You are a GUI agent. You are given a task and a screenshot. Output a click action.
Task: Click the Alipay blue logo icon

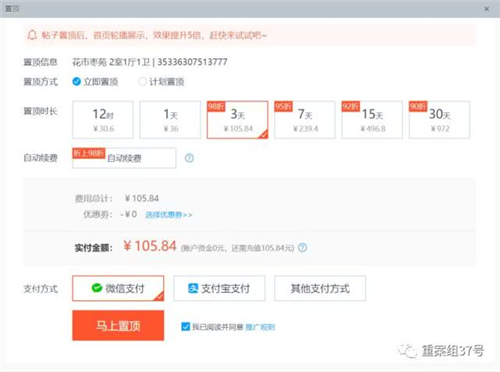click(x=193, y=288)
